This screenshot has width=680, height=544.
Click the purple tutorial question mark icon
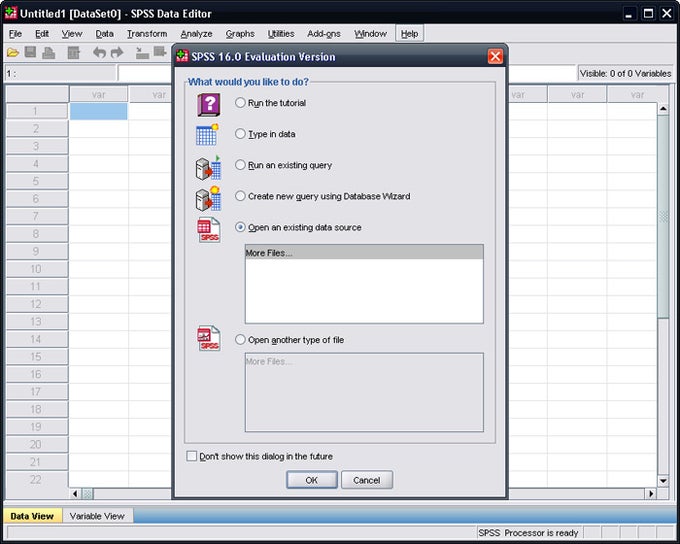209,105
